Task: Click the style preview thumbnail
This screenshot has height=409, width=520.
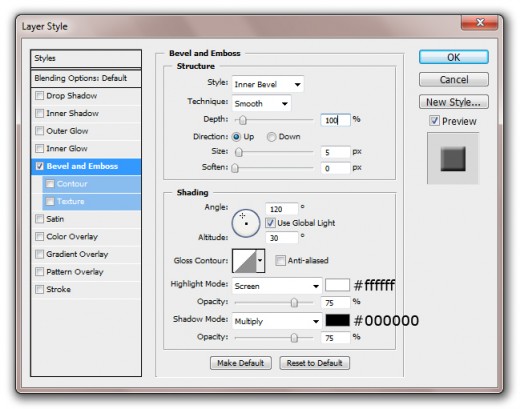Action: (x=453, y=158)
